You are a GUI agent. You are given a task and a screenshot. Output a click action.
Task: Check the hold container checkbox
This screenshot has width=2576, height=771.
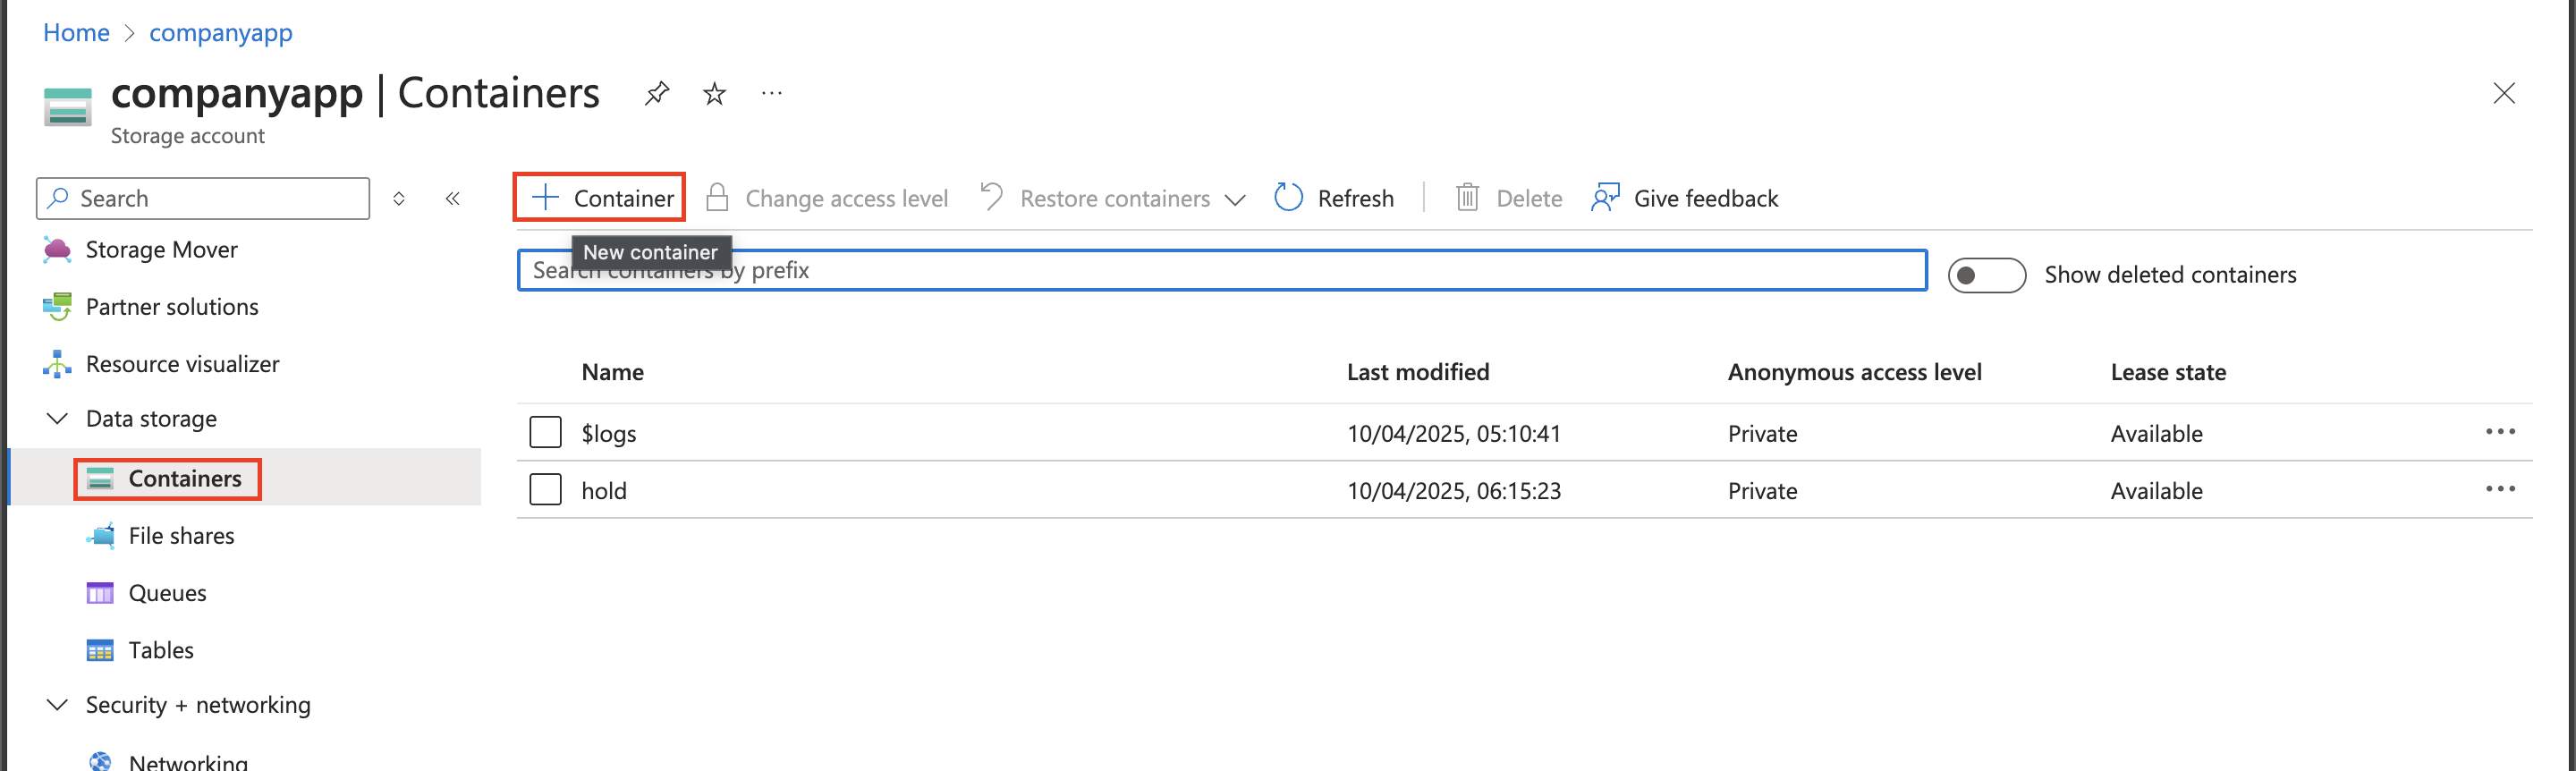point(545,489)
